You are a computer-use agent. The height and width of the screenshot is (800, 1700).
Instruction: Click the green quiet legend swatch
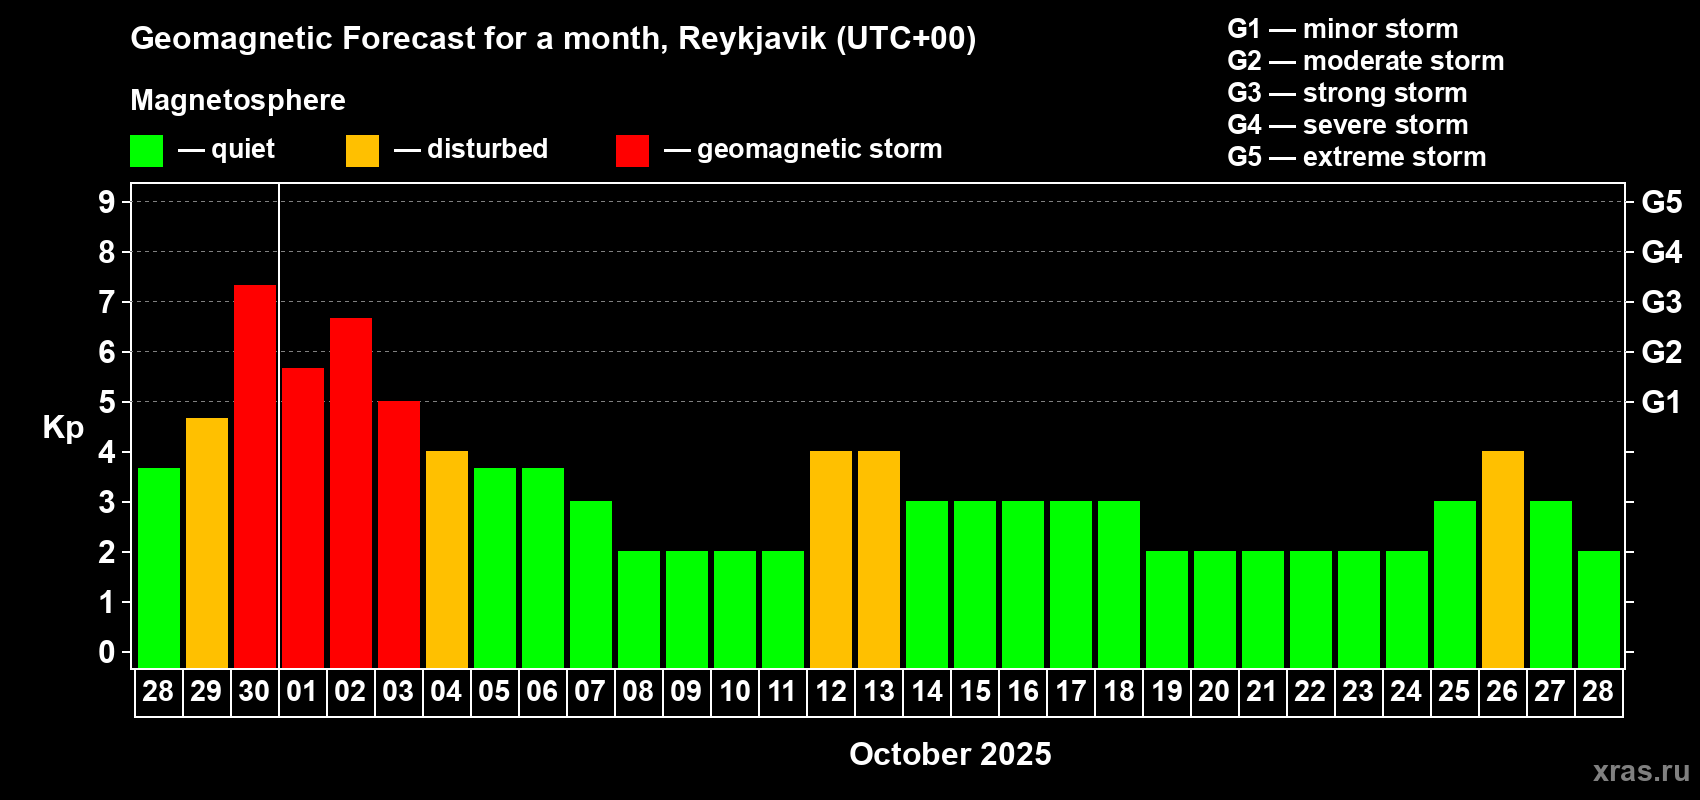coord(146,151)
